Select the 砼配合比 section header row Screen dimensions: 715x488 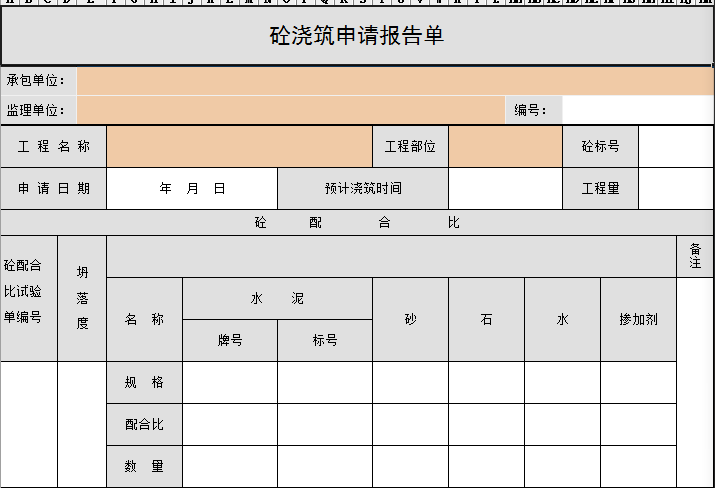pyautogui.click(x=357, y=223)
